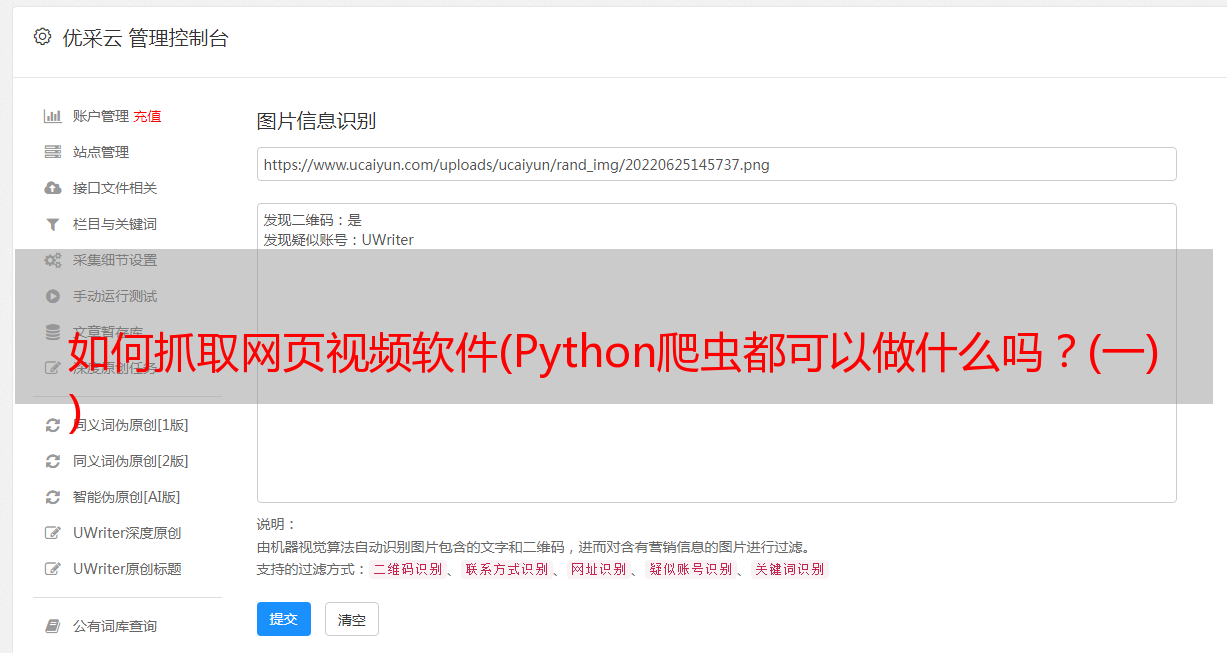Click the red 充值 recharge link
This screenshot has width=1227, height=653.
tap(147, 116)
